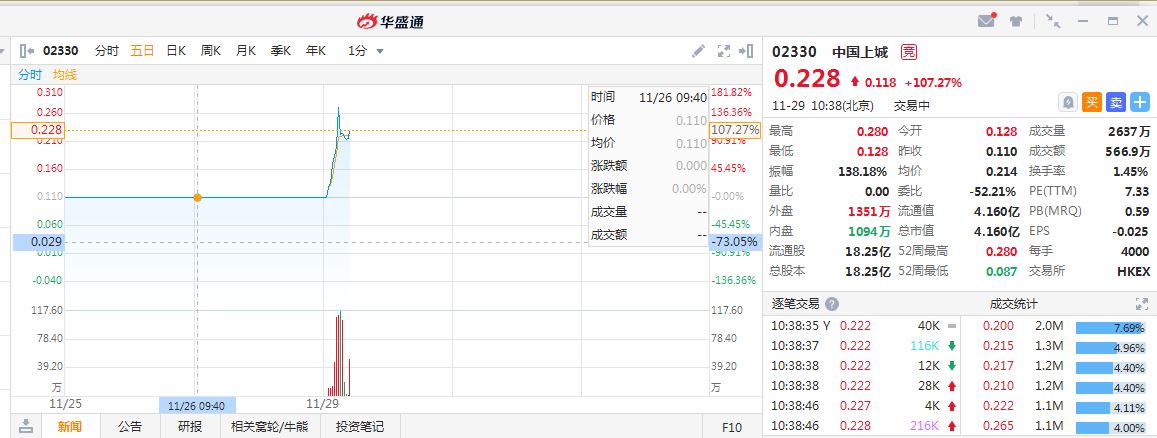
Task: Toggle the 分时 line legend
Action: click(x=30, y=75)
